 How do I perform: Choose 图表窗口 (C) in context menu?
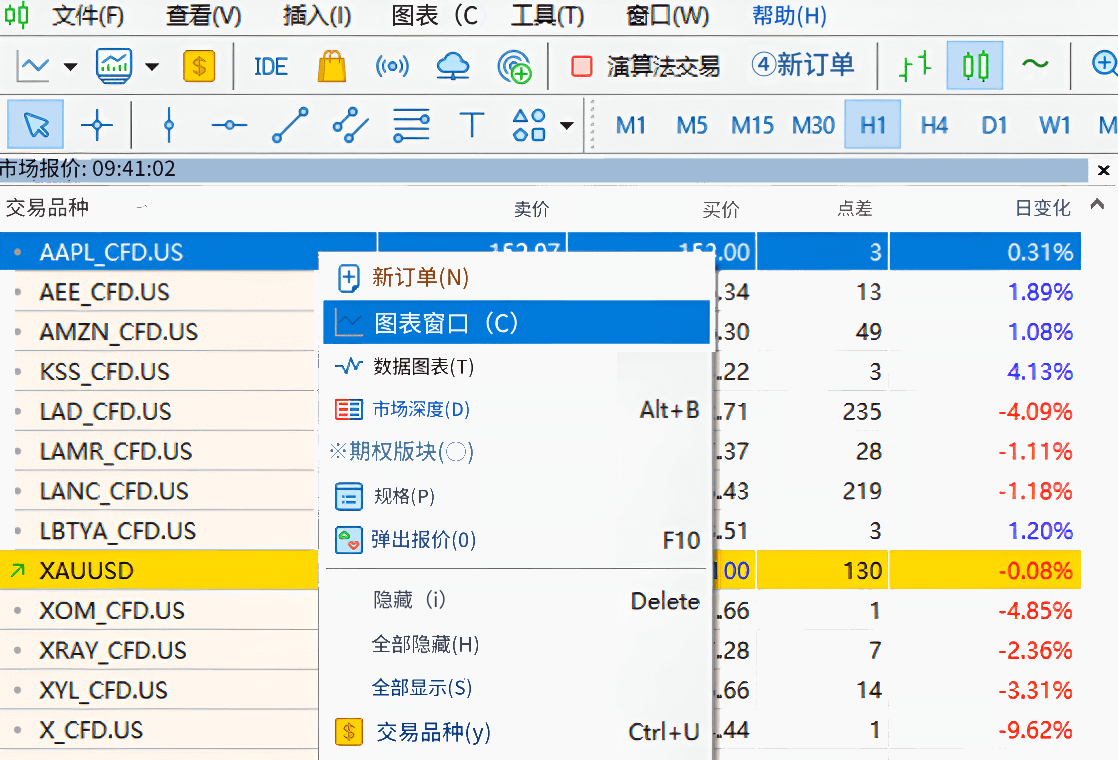click(x=516, y=322)
